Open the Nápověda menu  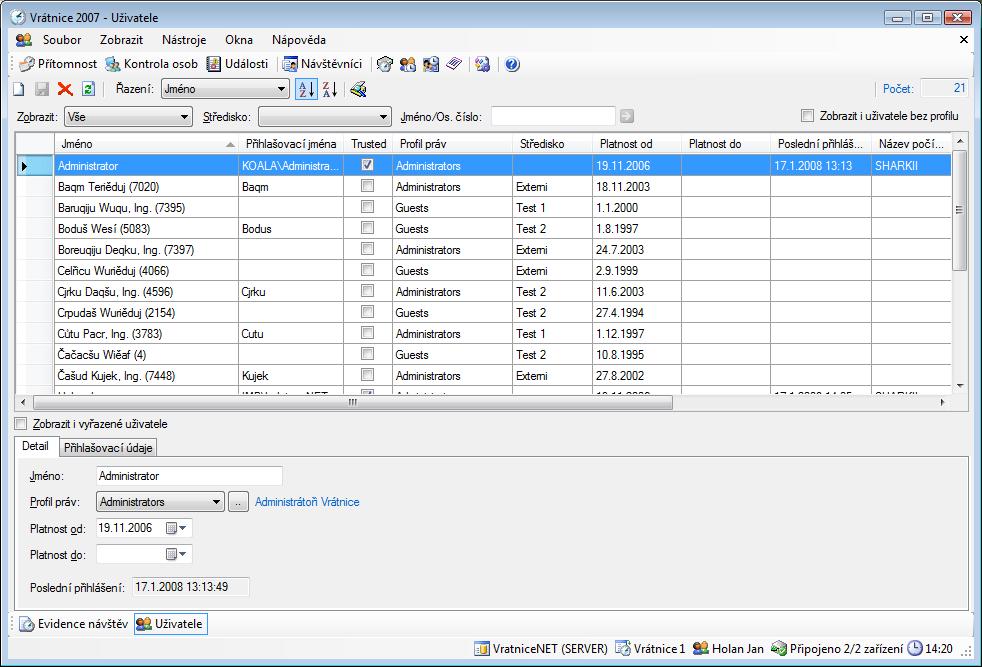(x=299, y=40)
